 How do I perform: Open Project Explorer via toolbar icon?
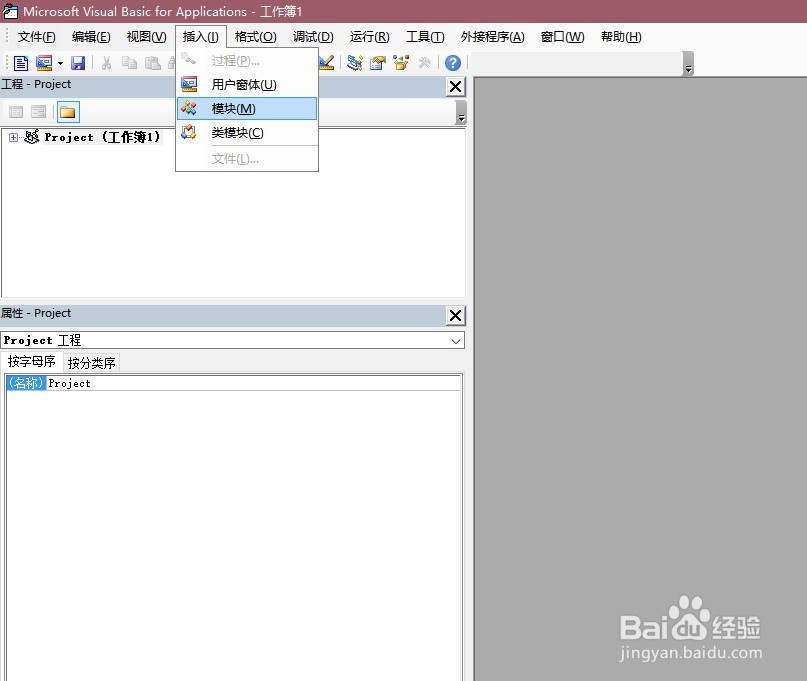click(354, 63)
